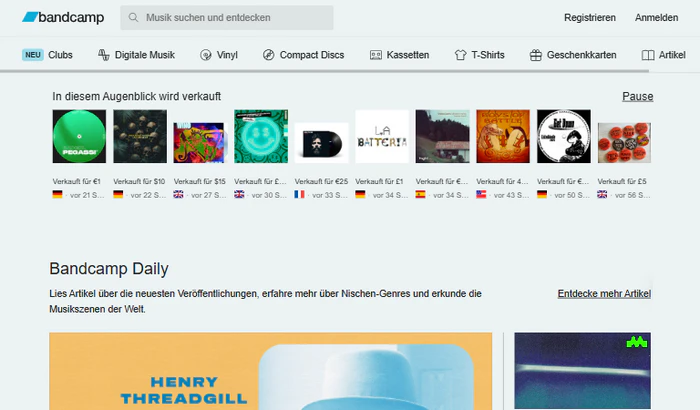Open the Artikel book icon
The height and width of the screenshot is (410, 700).
(648, 55)
